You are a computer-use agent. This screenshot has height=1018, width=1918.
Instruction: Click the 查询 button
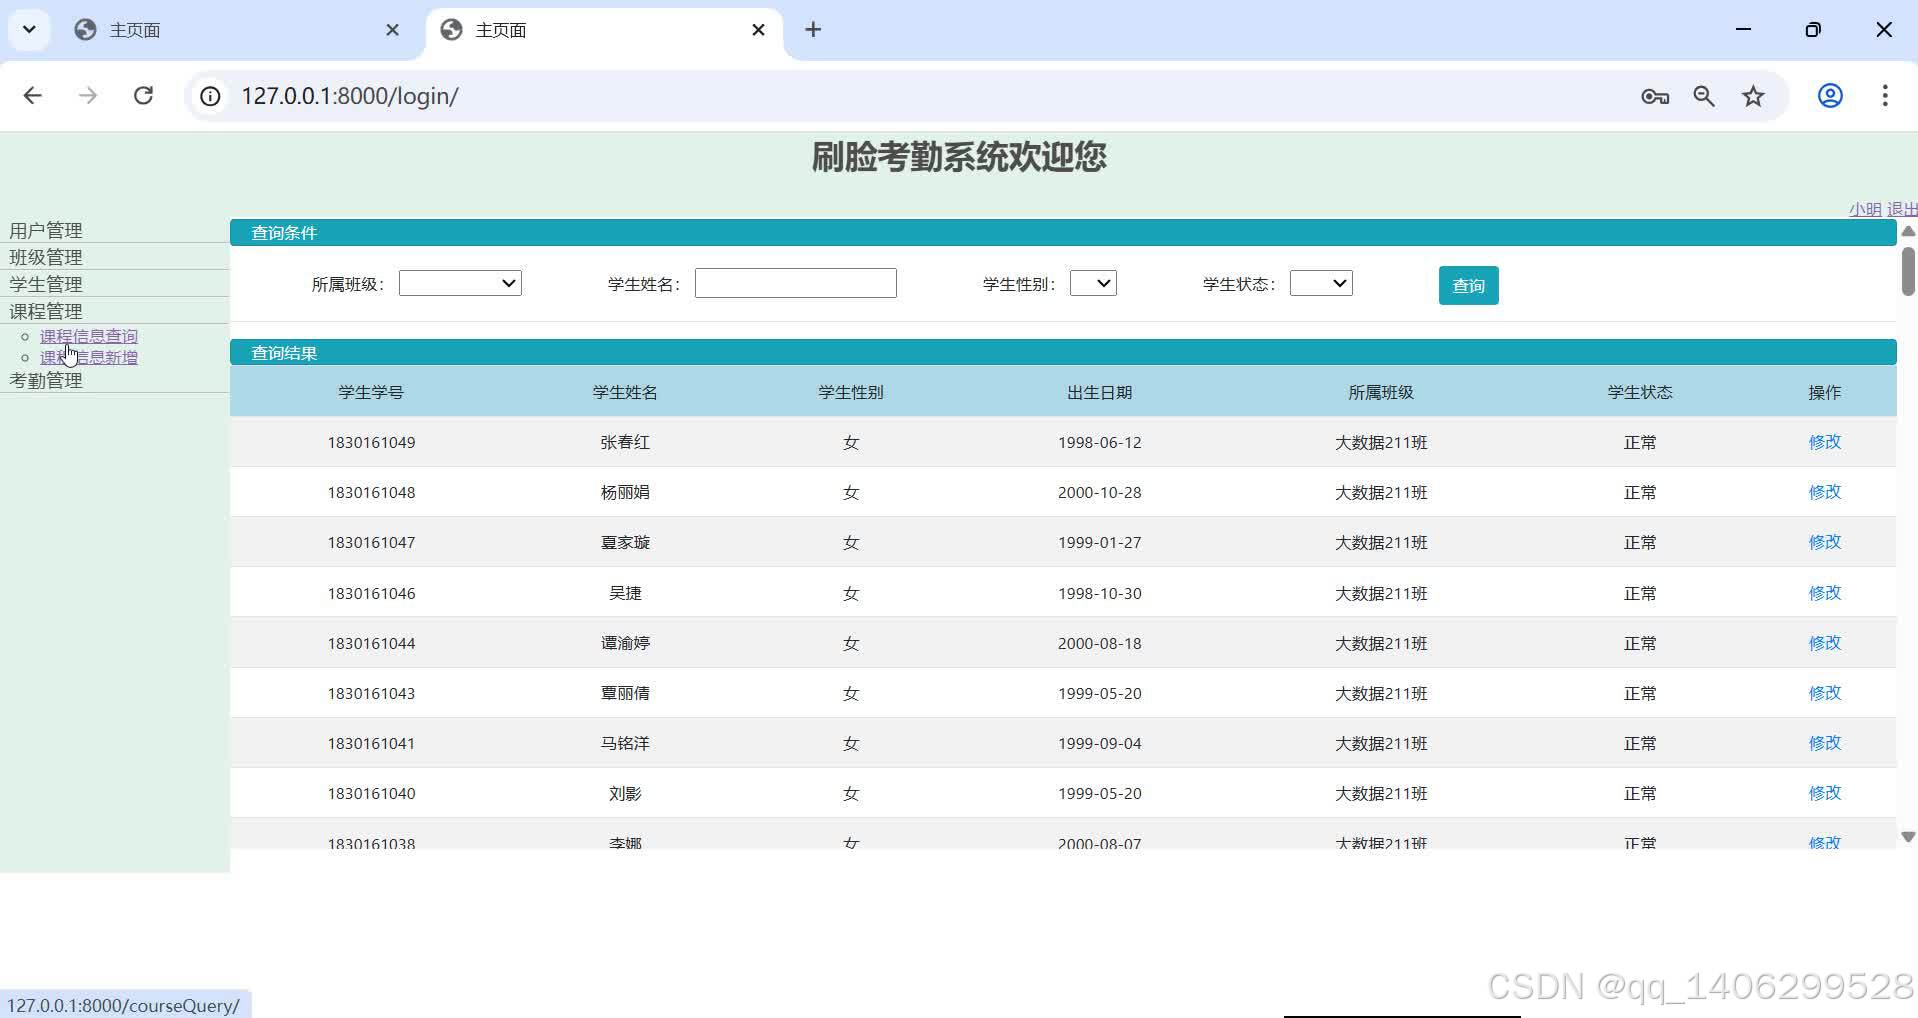(1468, 286)
